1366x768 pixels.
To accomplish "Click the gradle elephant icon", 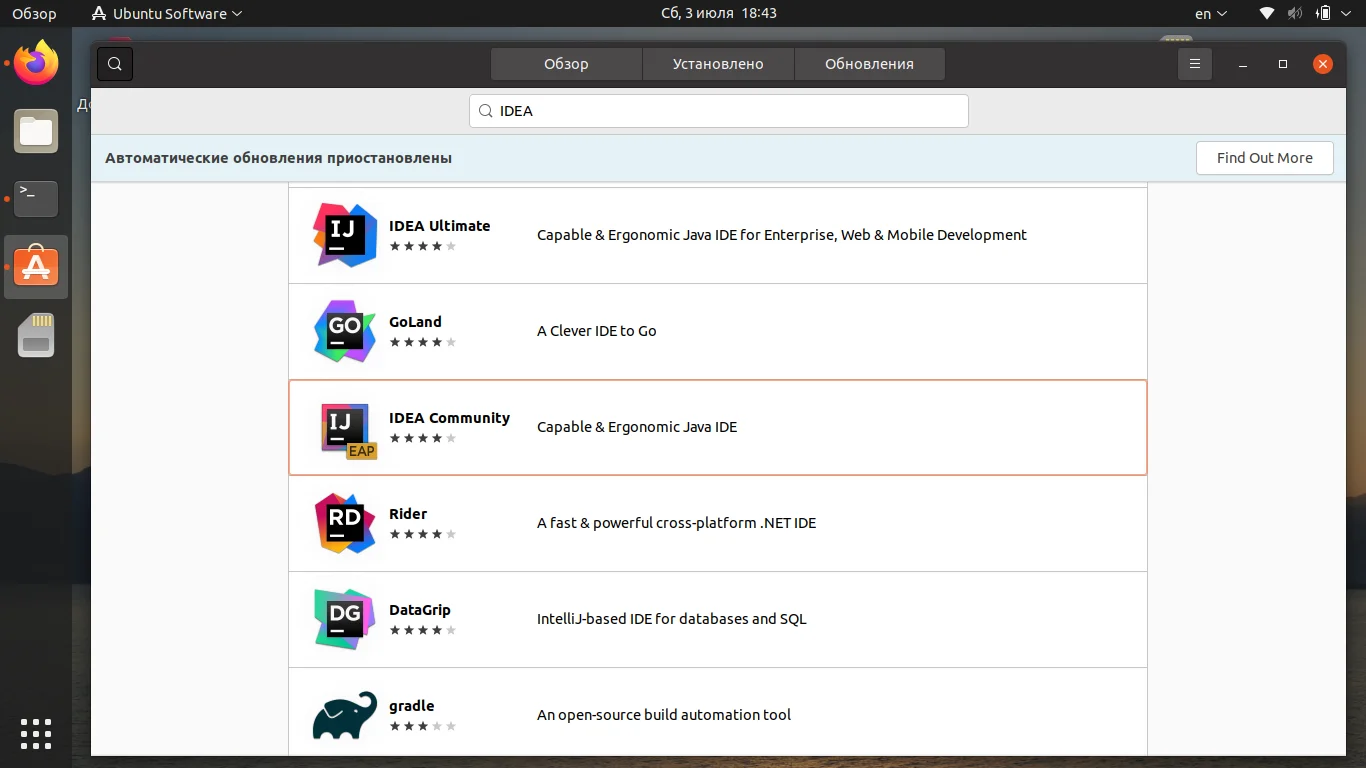I will pyautogui.click(x=345, y=715).
